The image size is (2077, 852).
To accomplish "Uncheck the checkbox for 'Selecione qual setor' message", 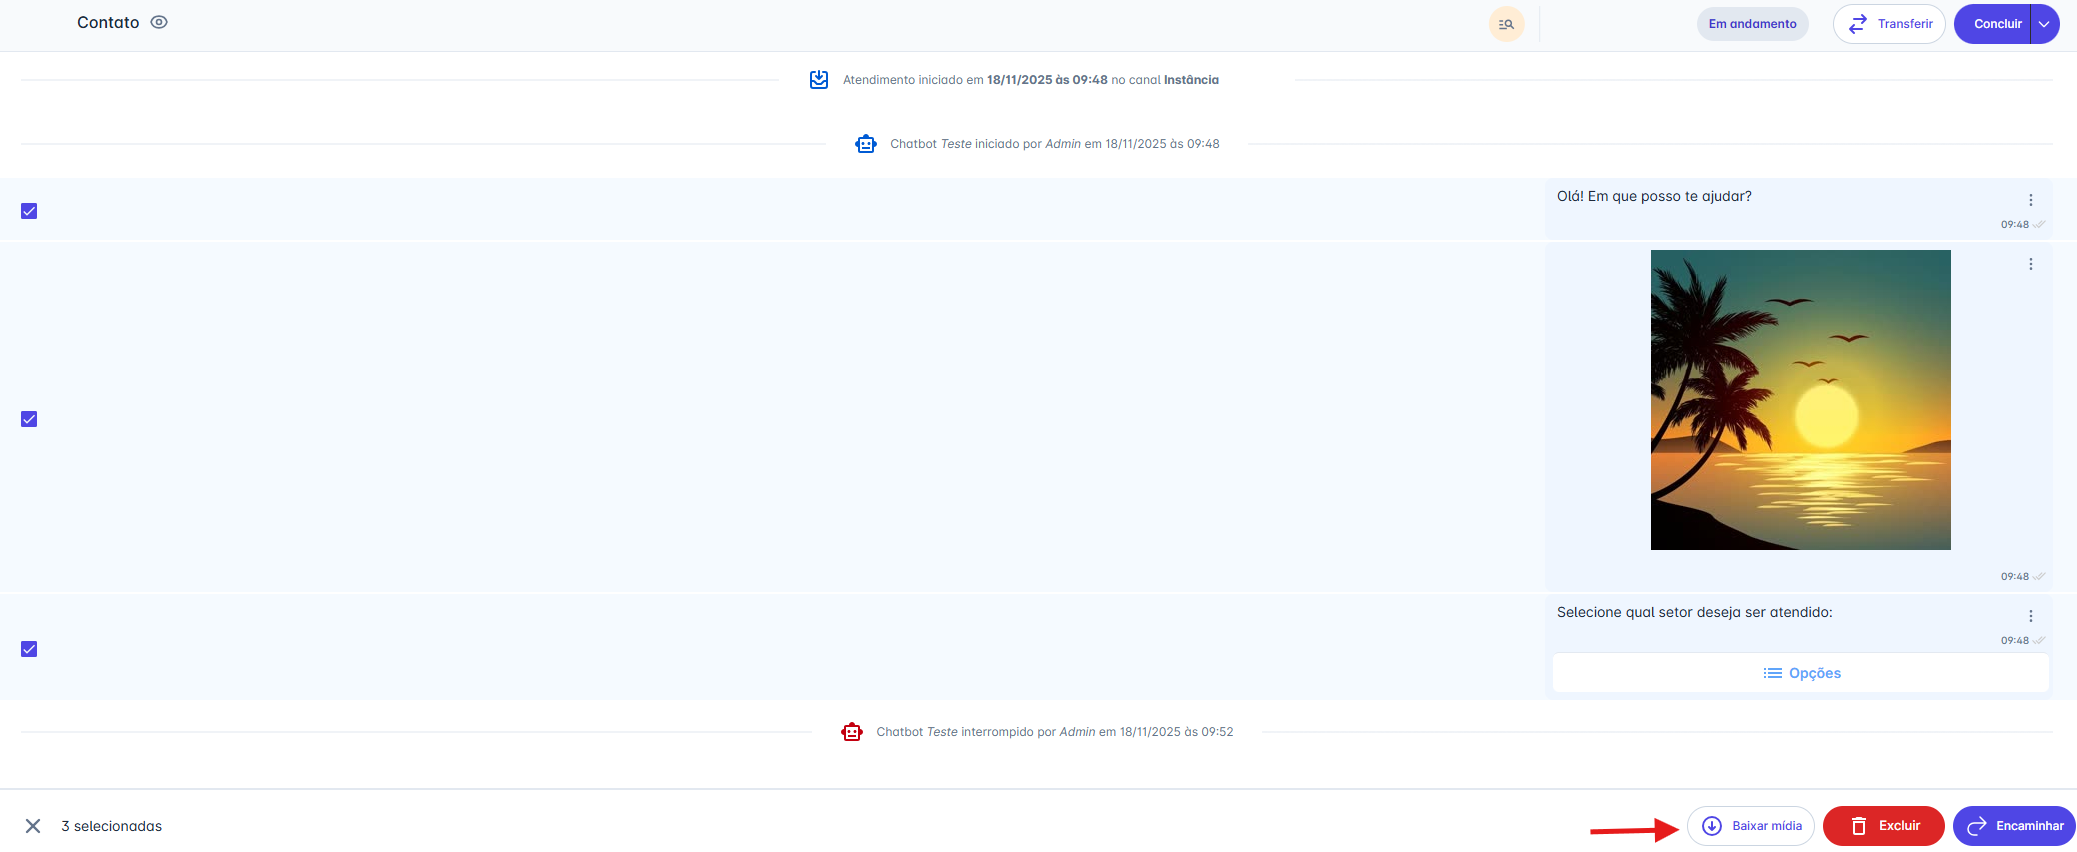I will [x=29, y=649].
